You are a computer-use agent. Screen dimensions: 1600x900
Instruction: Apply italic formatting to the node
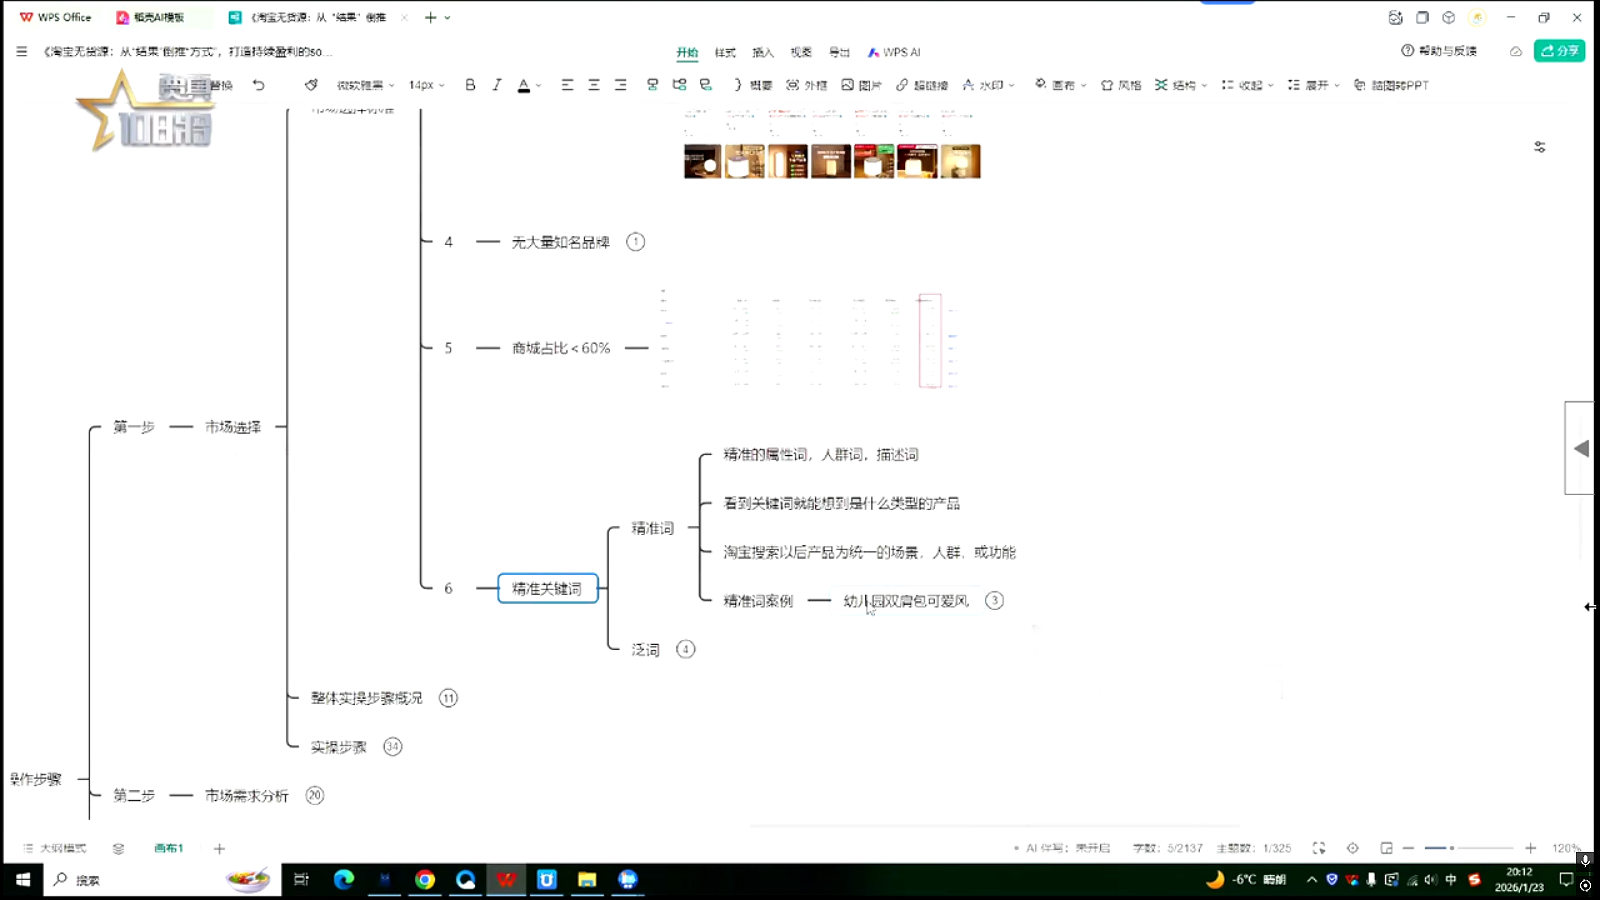point(497,85)
